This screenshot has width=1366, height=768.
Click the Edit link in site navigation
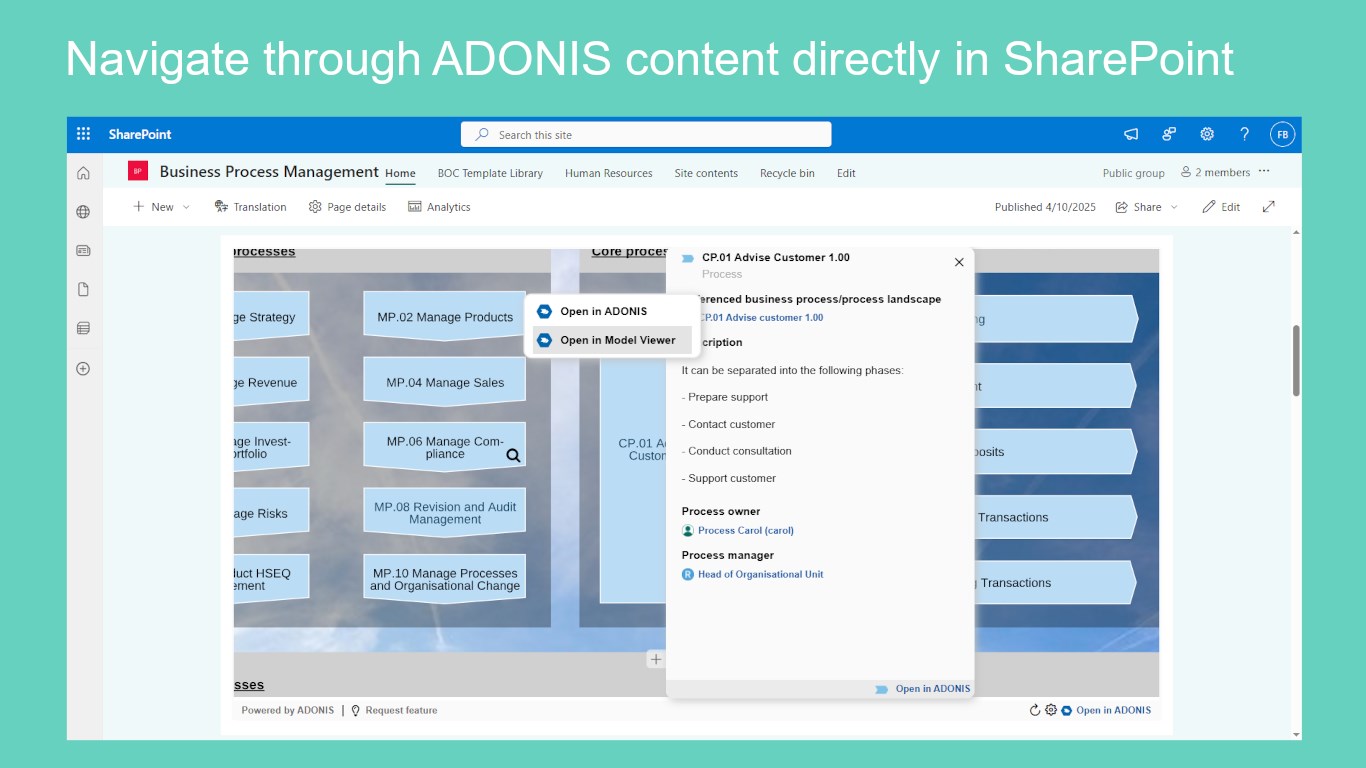(846, 173)
